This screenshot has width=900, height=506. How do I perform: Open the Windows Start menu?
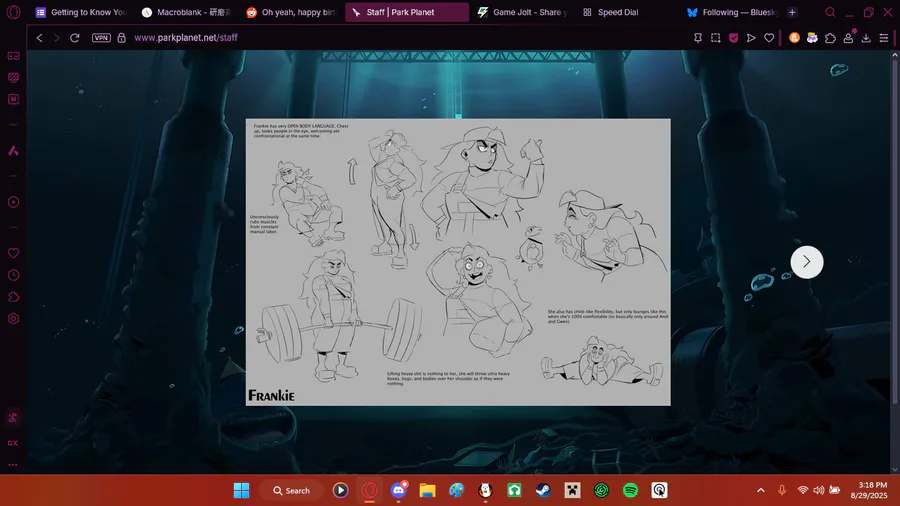[242, 491]
